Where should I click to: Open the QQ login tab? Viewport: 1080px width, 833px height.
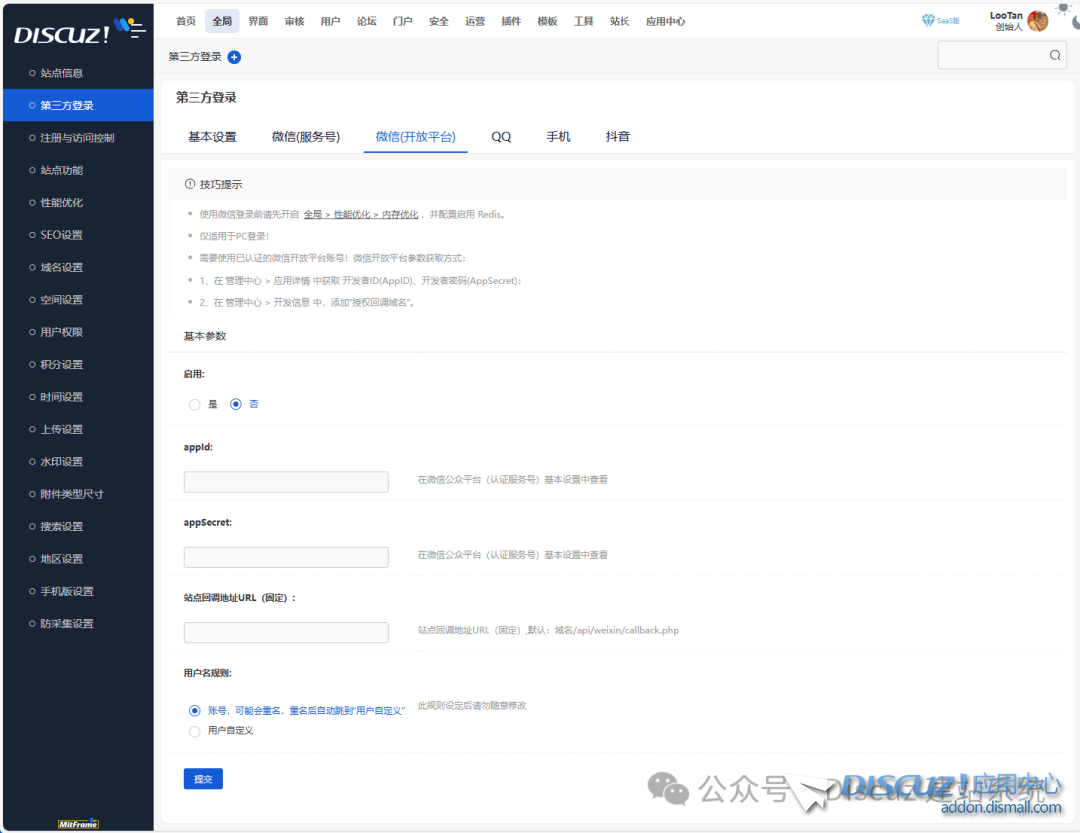click(x=501, y=137)
